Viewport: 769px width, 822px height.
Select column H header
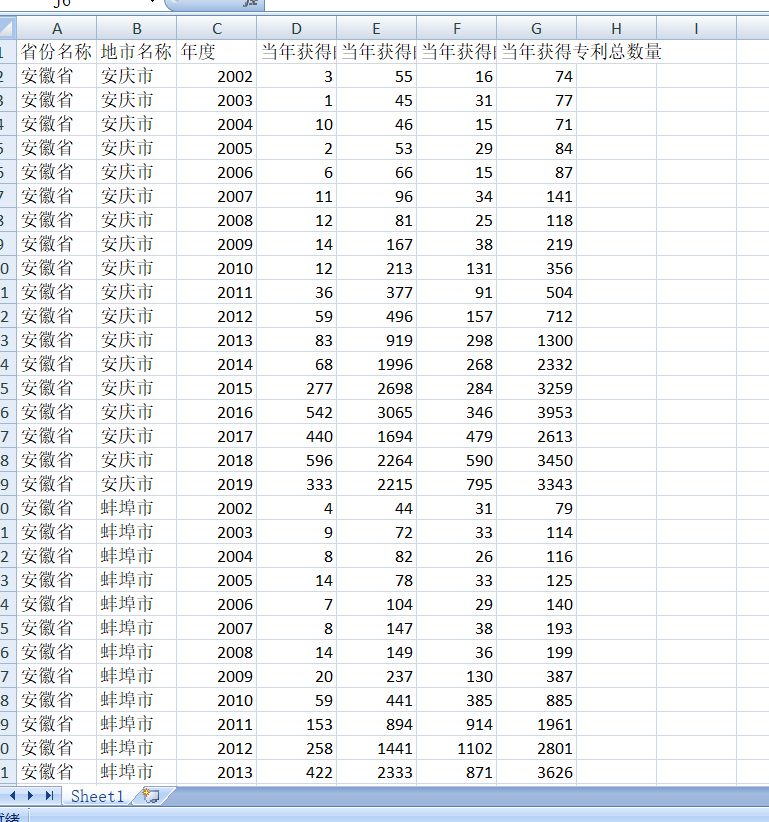click(616, 28)
